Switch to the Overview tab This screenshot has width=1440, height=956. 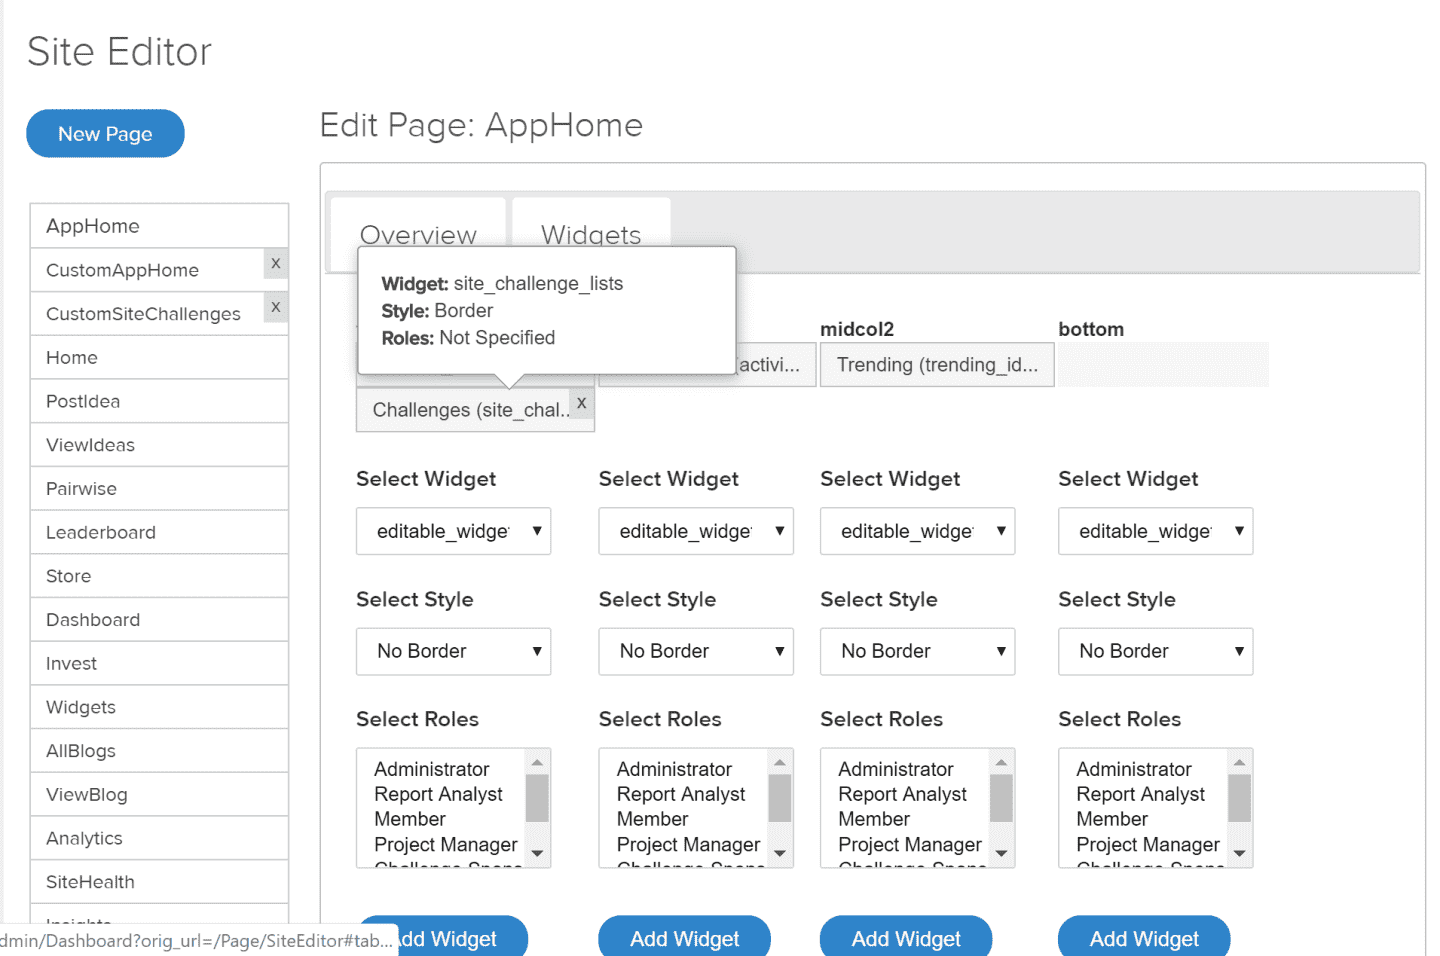(x=418, y=234)
